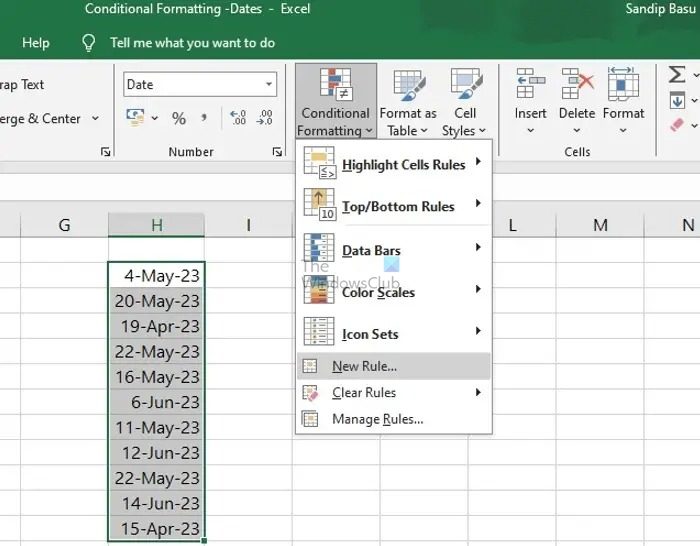Open the Conditional Formatting dropdown button
Viewport: 700px width, 546px height.
[336, 101]
